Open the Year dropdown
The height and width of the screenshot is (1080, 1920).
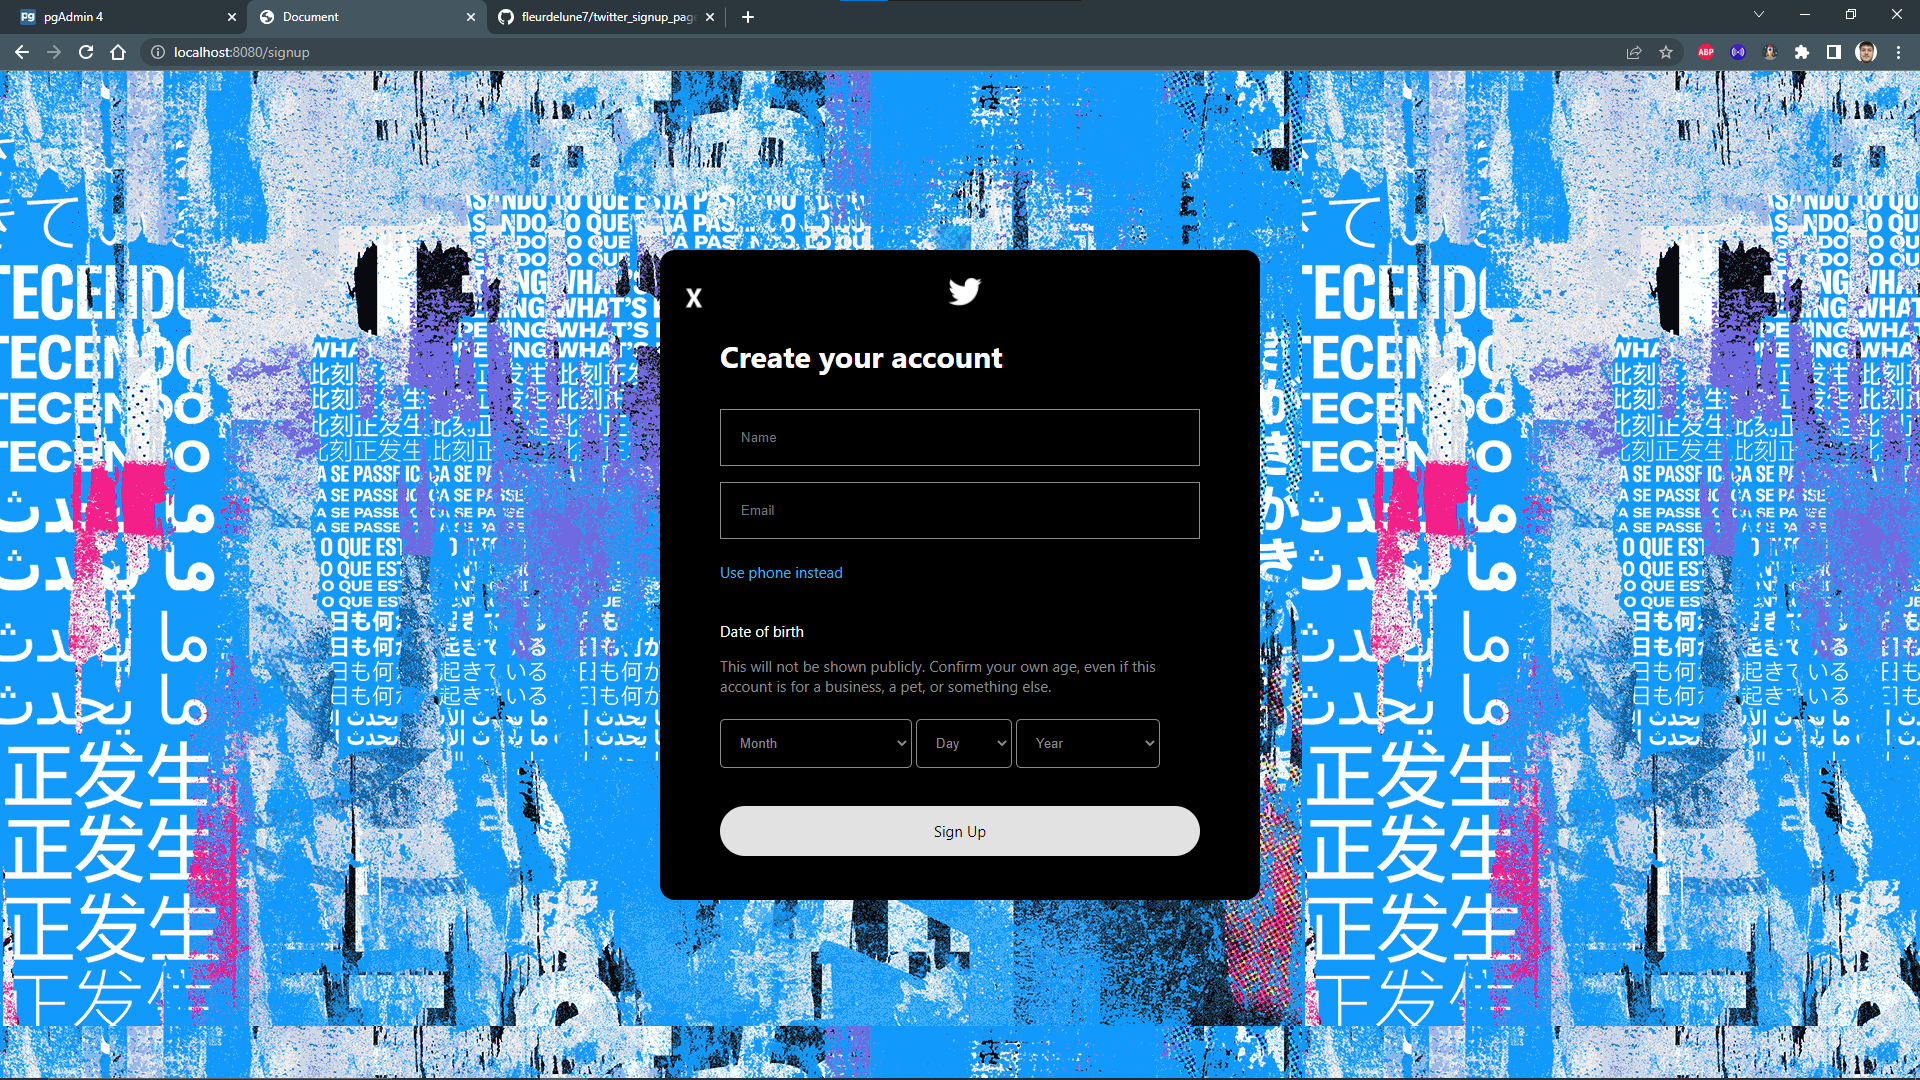[x=1087, y=743]
